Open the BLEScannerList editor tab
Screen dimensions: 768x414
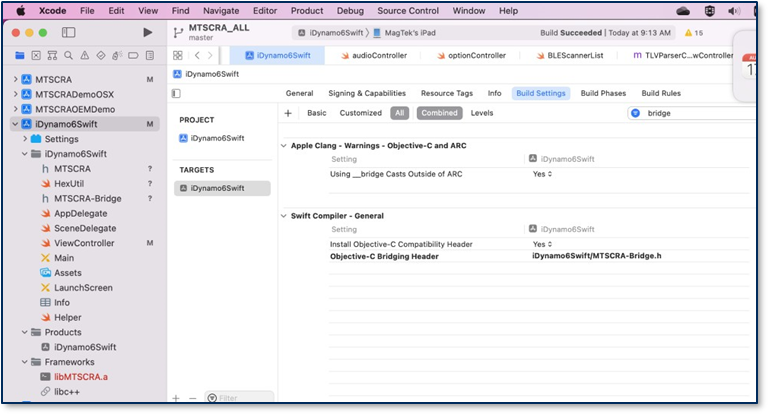tap(570, 55)
